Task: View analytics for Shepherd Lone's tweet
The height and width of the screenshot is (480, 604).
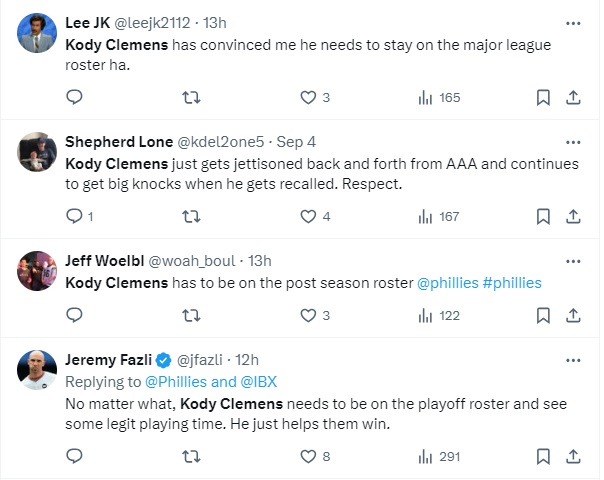Action: (x=425, y=216)
